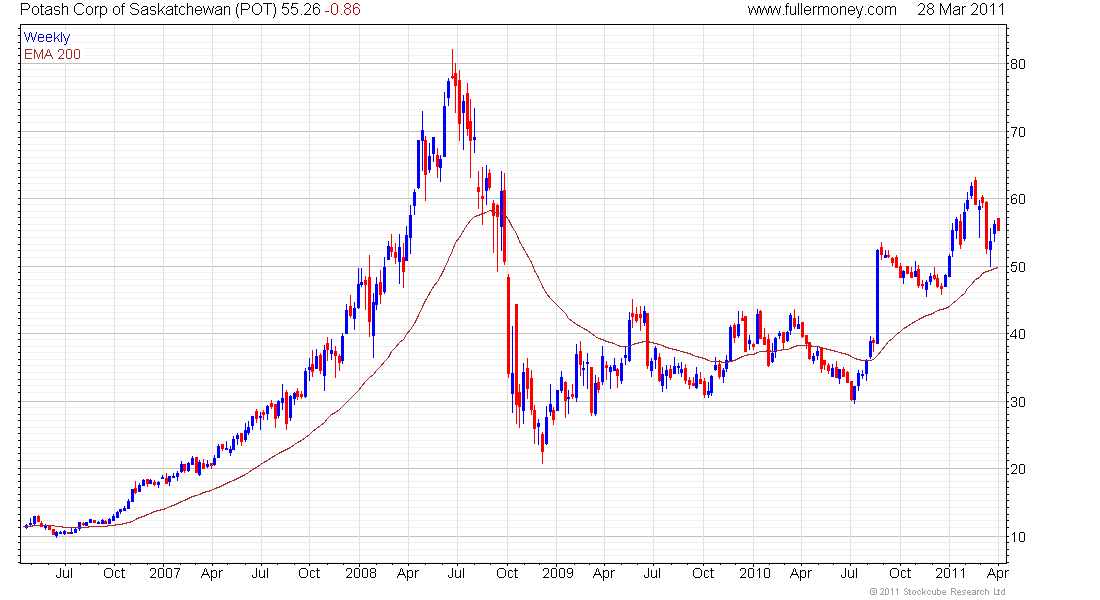Screen dimensions: 1100x600
Task: Click the 'Apr' label following 2009
Action: [603, 574]
